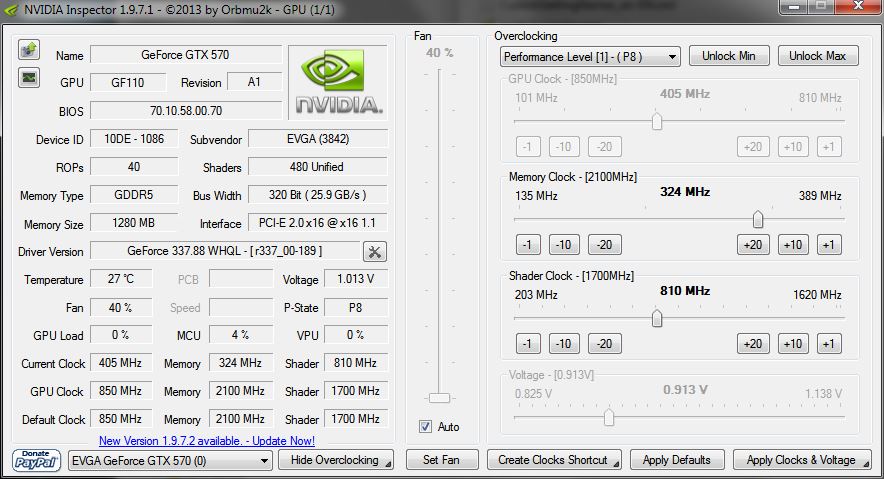Click the Set Fan button

pyautogui.click(x=442, y=460)
